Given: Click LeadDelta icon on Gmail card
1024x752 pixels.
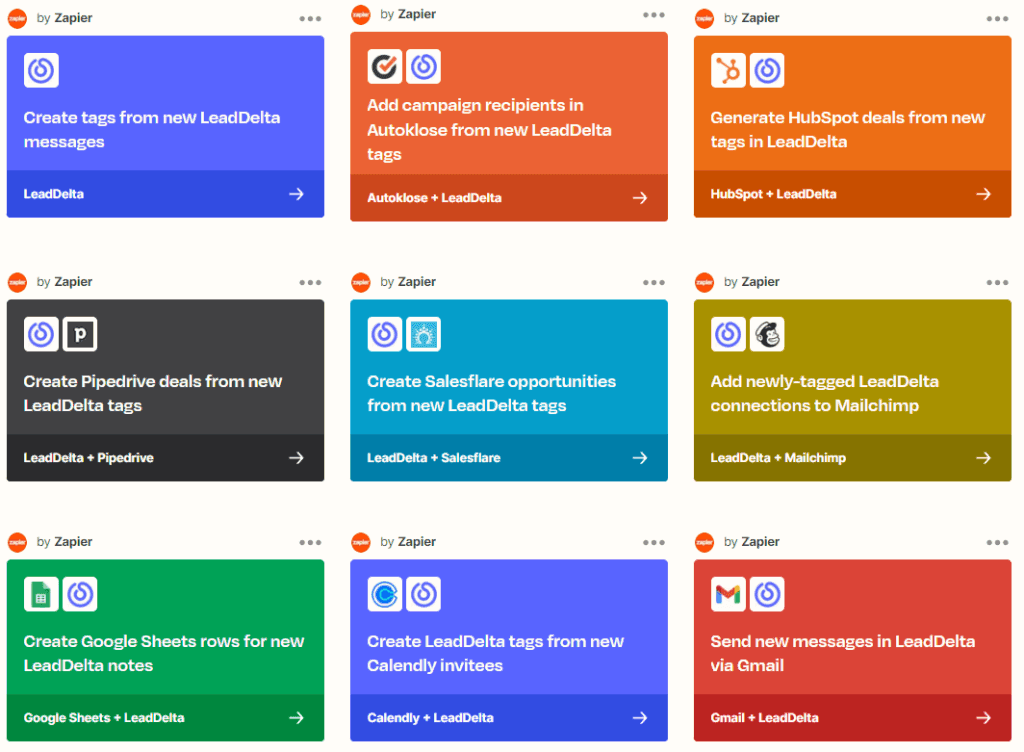Looking at the screenshot, I should coord(767,593).
